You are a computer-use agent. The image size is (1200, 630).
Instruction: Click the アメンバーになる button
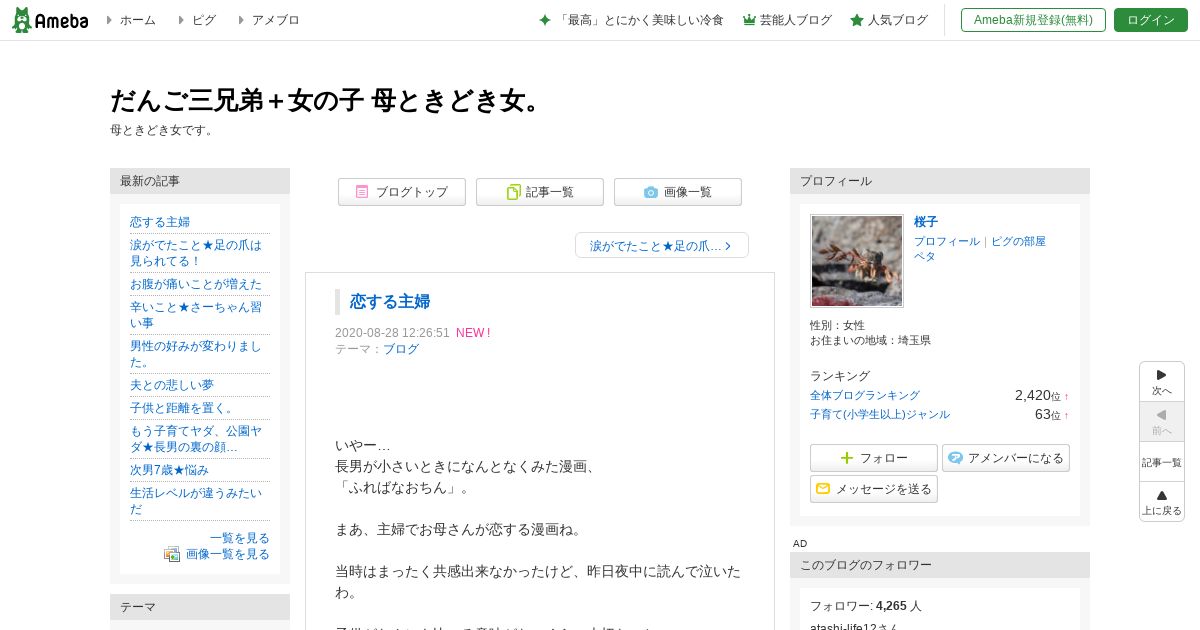[1006, 458]
